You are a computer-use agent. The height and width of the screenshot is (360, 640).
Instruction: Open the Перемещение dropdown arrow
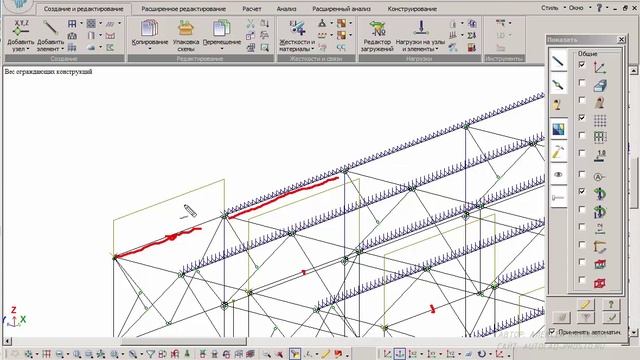tap(222, 49)
